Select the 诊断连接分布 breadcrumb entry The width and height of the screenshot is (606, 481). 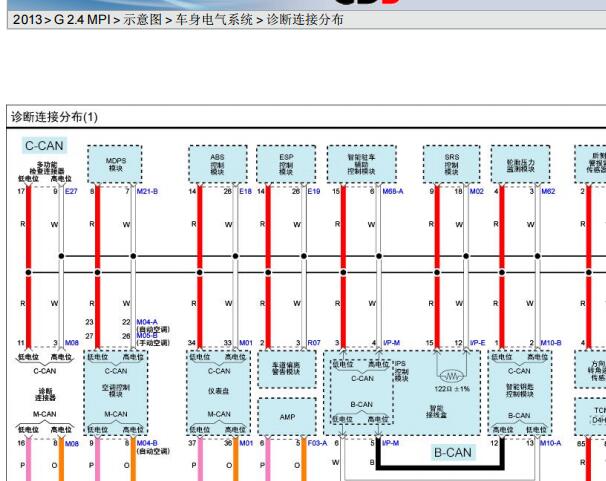305,19
